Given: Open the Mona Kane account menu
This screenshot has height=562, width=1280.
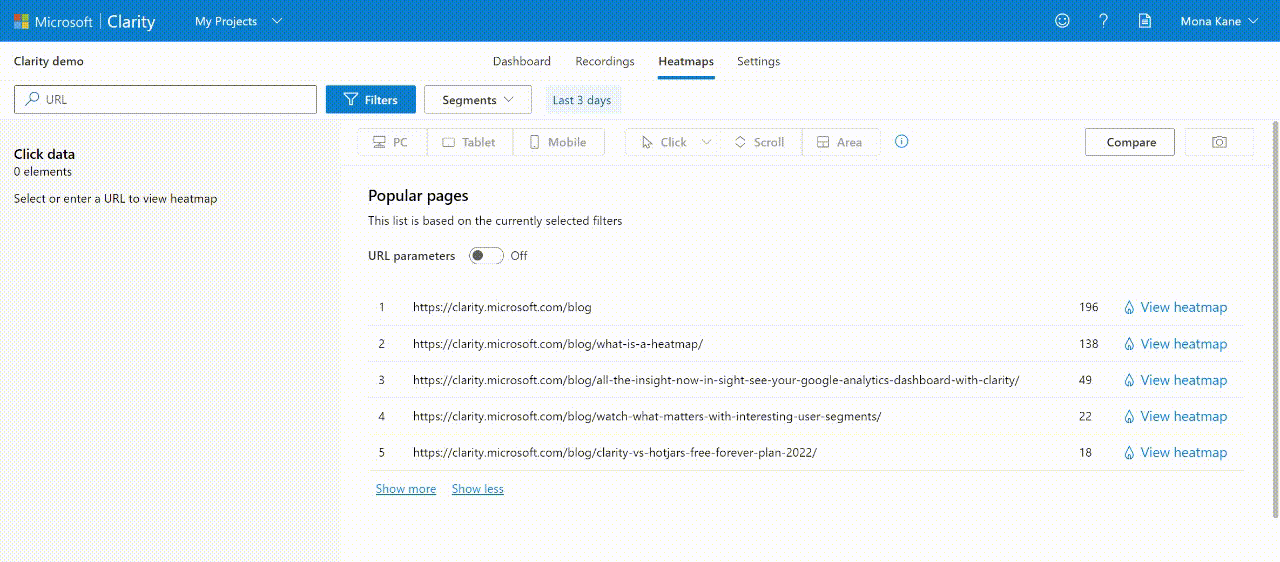Looking at the screenshot, I should click(x=1219, y=21).
